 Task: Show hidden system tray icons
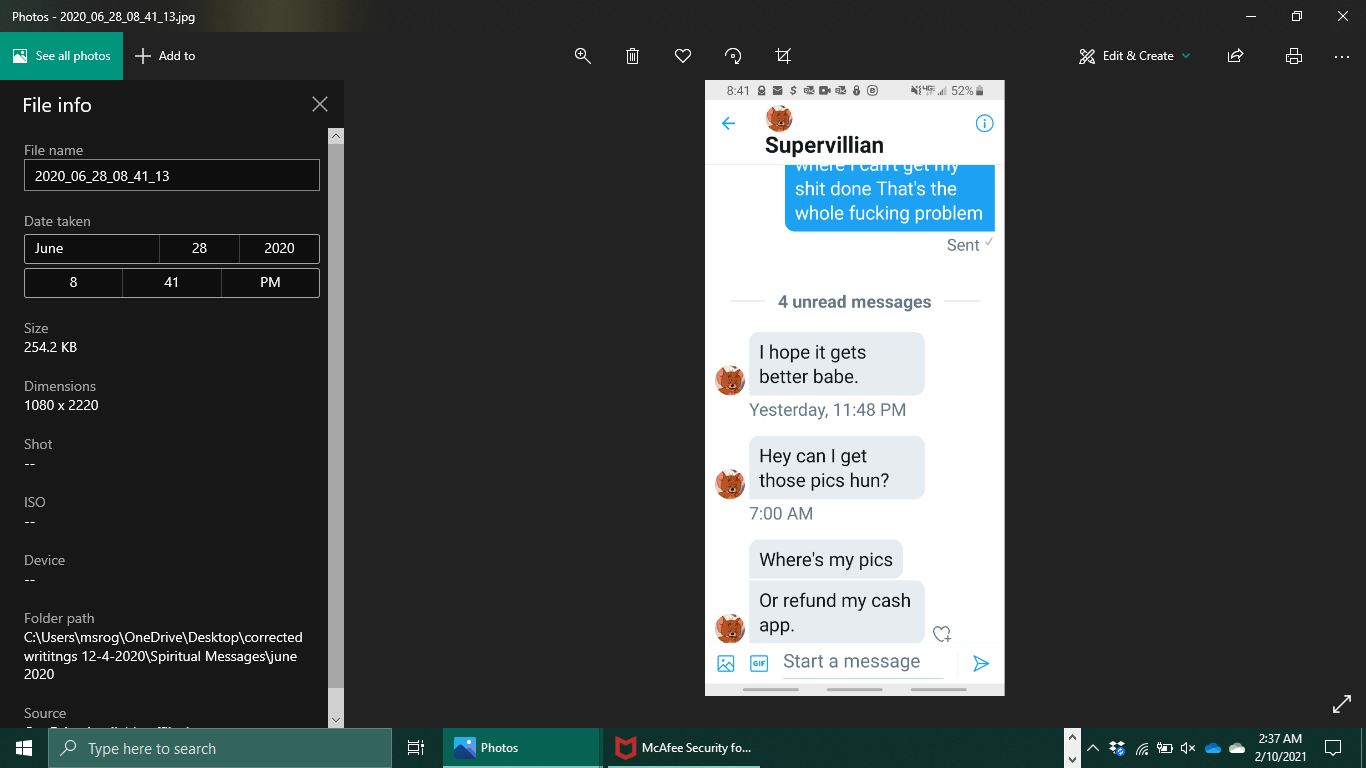pos(1093,748)
